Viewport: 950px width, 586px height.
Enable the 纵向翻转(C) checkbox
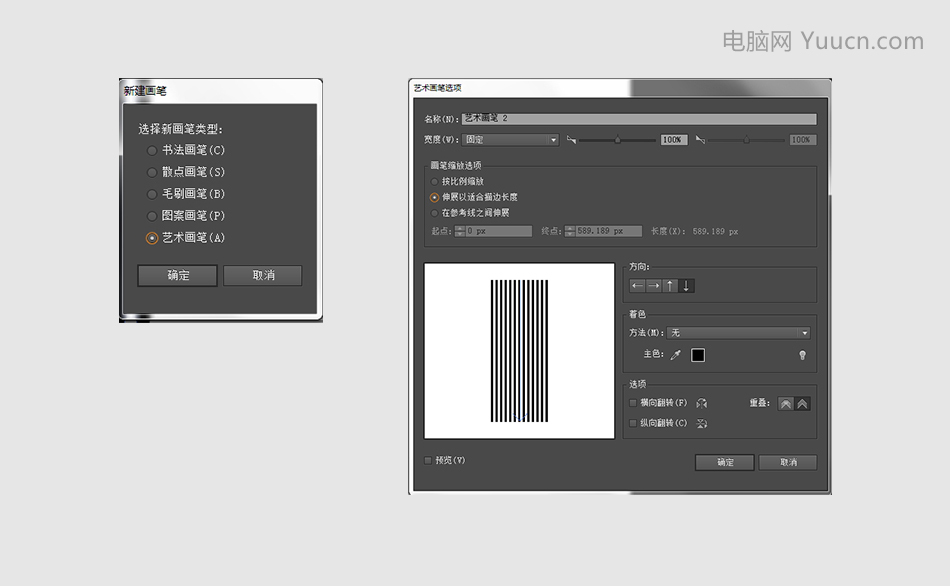tap(633, 423)
